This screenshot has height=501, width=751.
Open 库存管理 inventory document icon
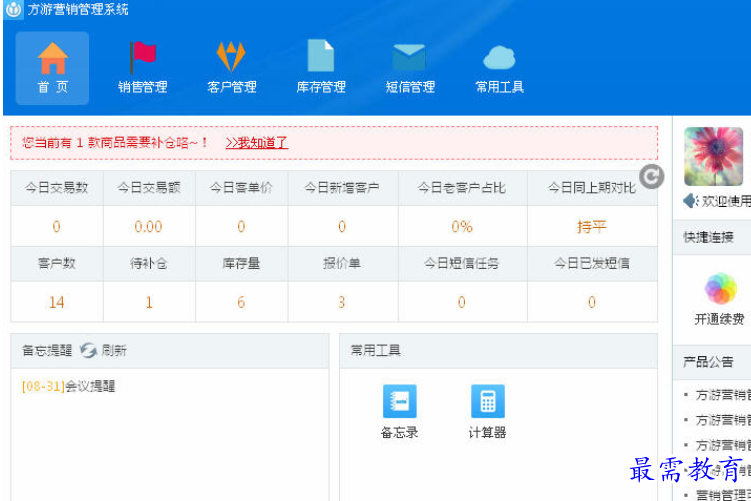point(320,66)
